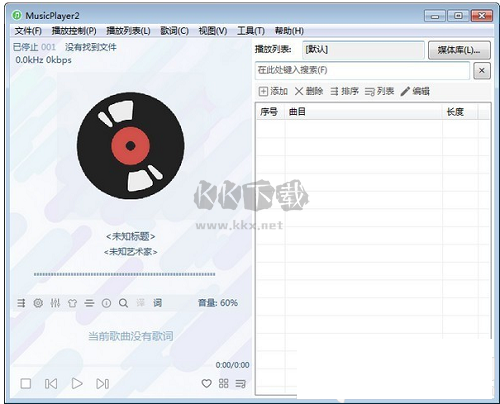Screen dimensions: 500x404
Task: Maximize the MusicPlayer2 window
Action: (x=458, y=16)
